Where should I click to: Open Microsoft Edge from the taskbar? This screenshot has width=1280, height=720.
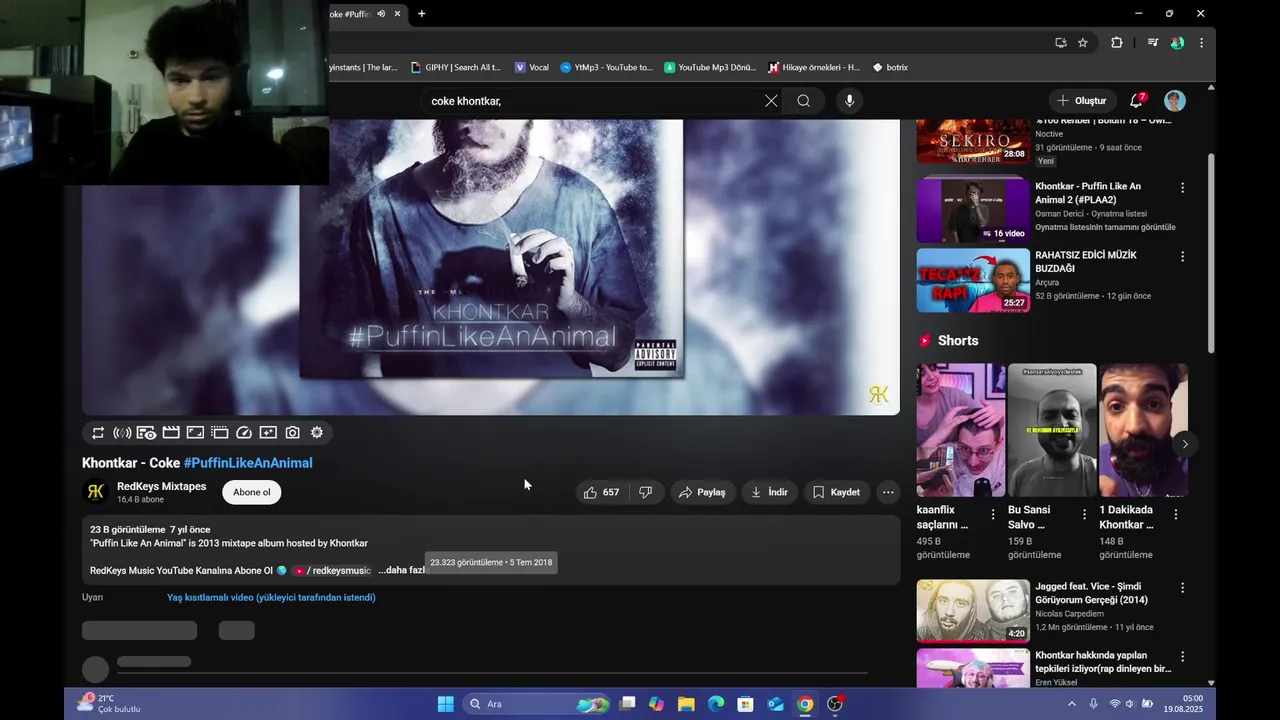click(716, 704)
